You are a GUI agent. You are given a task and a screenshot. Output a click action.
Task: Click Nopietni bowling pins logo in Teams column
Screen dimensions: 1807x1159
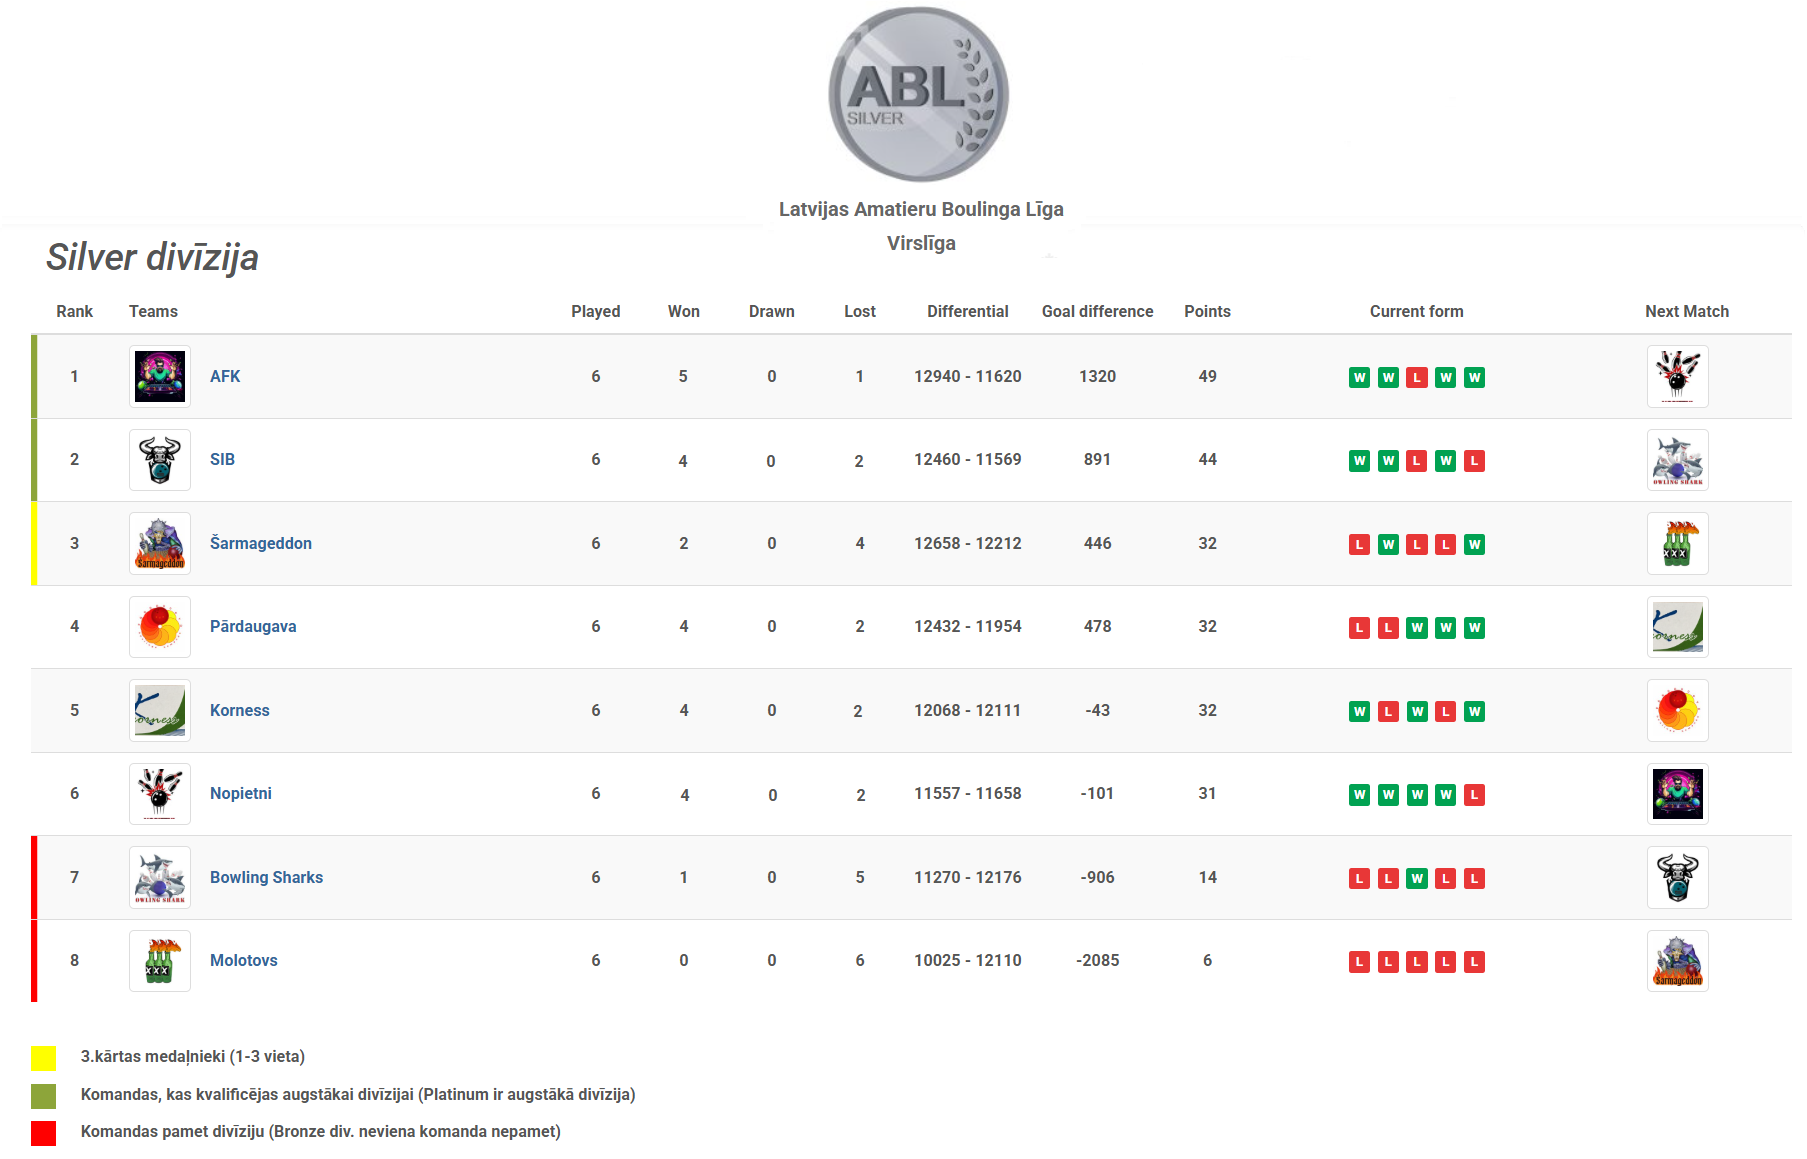pyautogui.click(x=160, y=794)
